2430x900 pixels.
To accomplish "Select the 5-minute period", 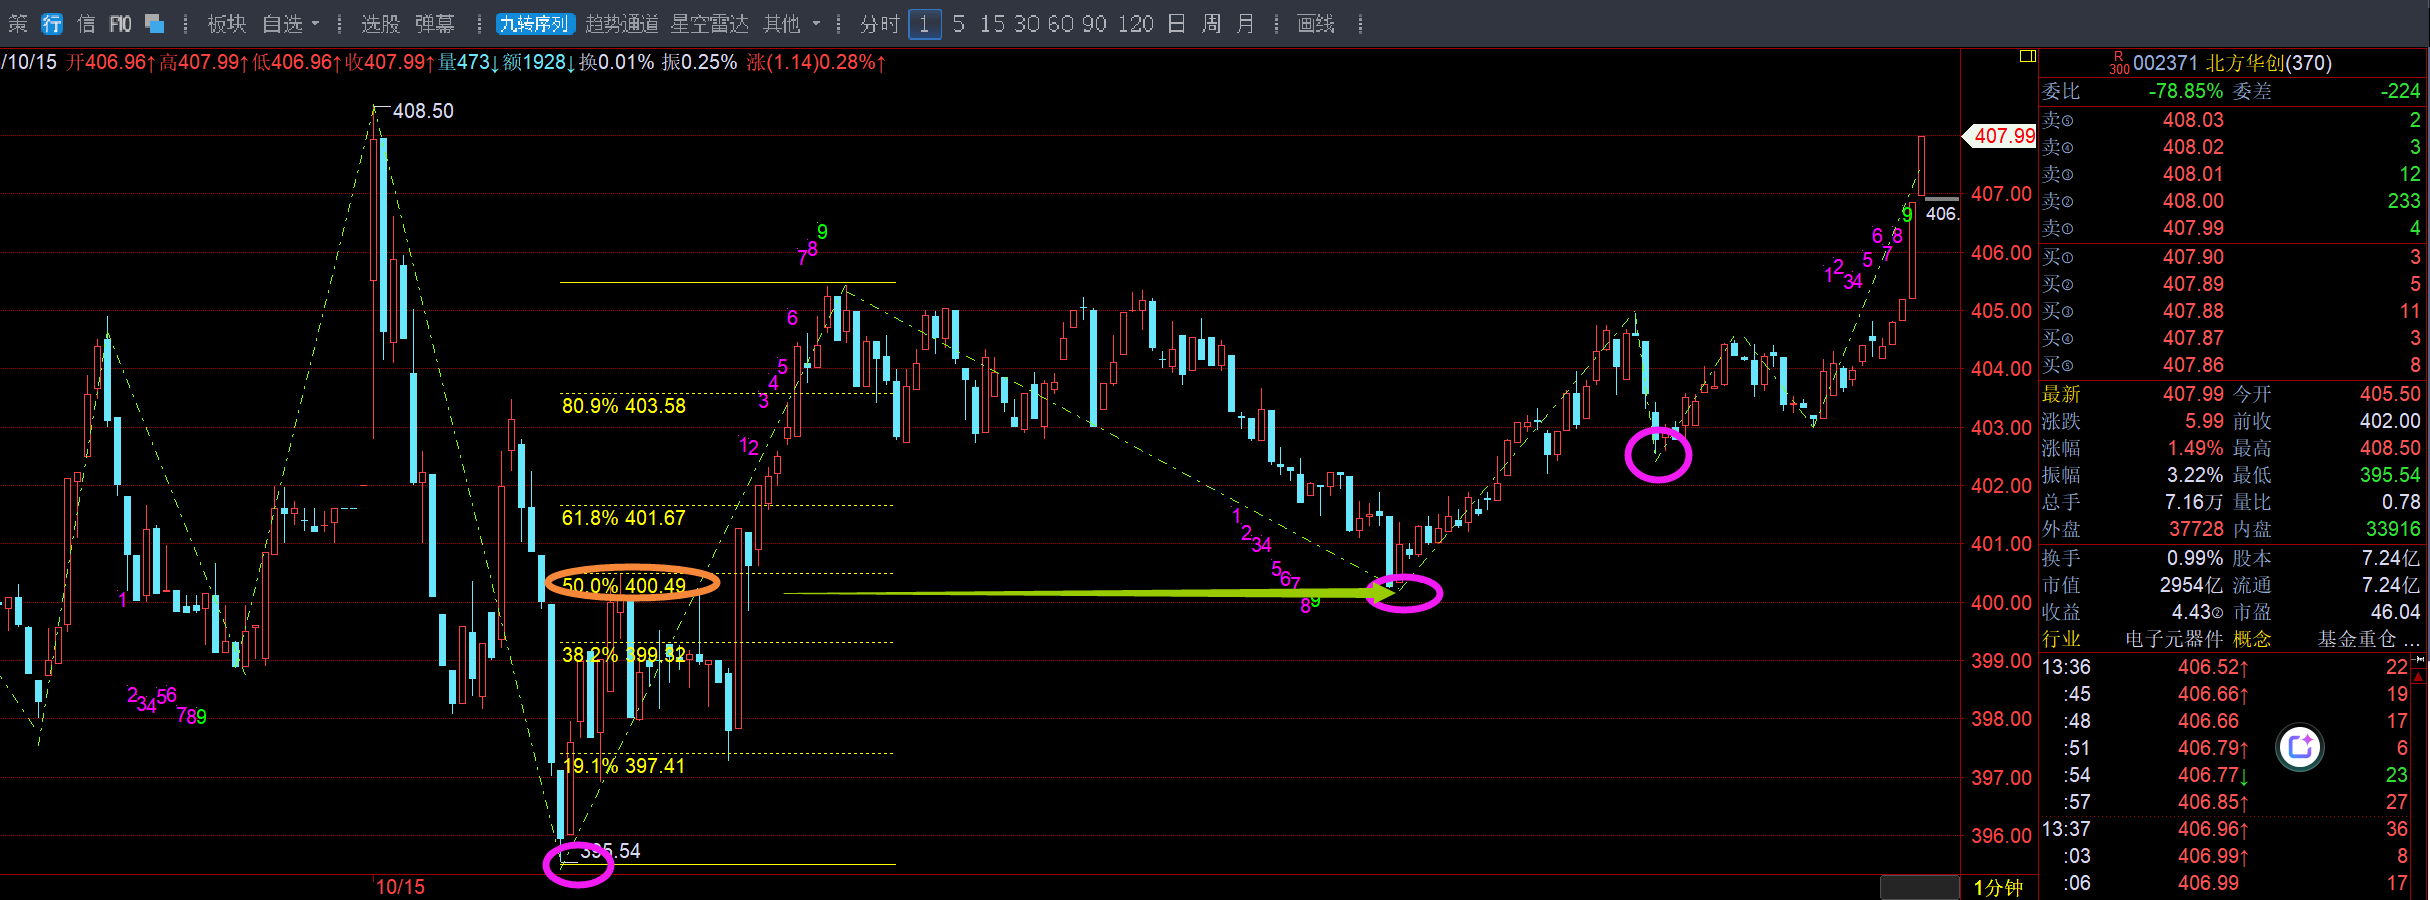I will [959, 24].
